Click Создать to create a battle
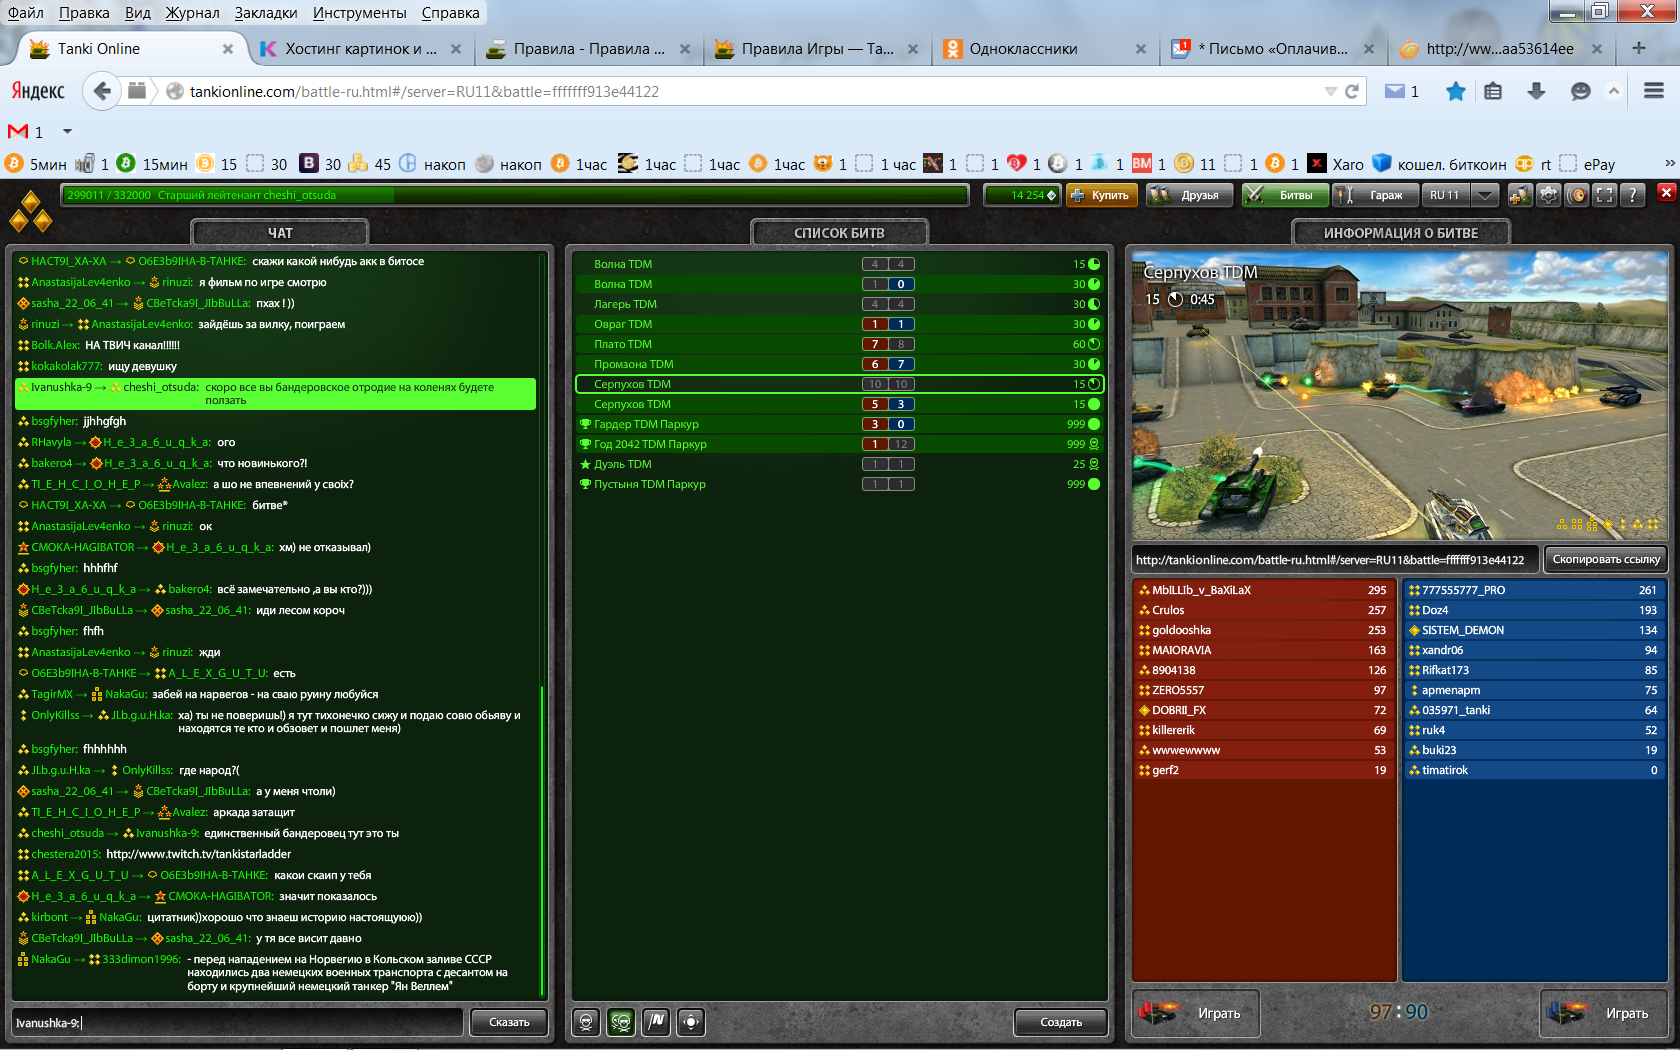This screenshot has width=1680, height=1050. 1061,1022
